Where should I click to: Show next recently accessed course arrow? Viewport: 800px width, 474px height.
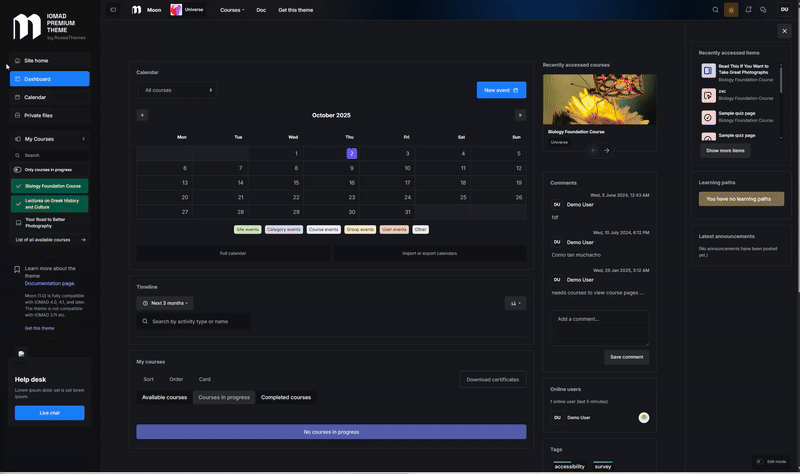click(606, 150)
